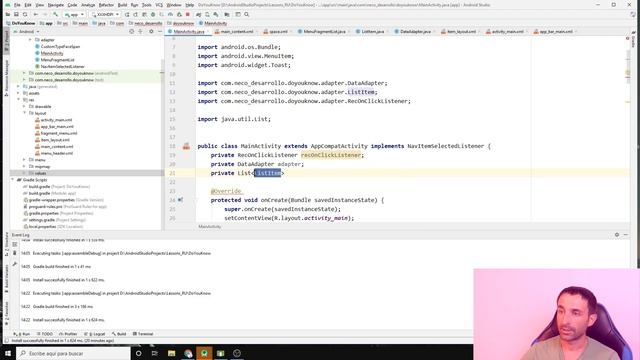Open the TODO tool window
The height and width of the screenshot is (360, 640).
45,334
